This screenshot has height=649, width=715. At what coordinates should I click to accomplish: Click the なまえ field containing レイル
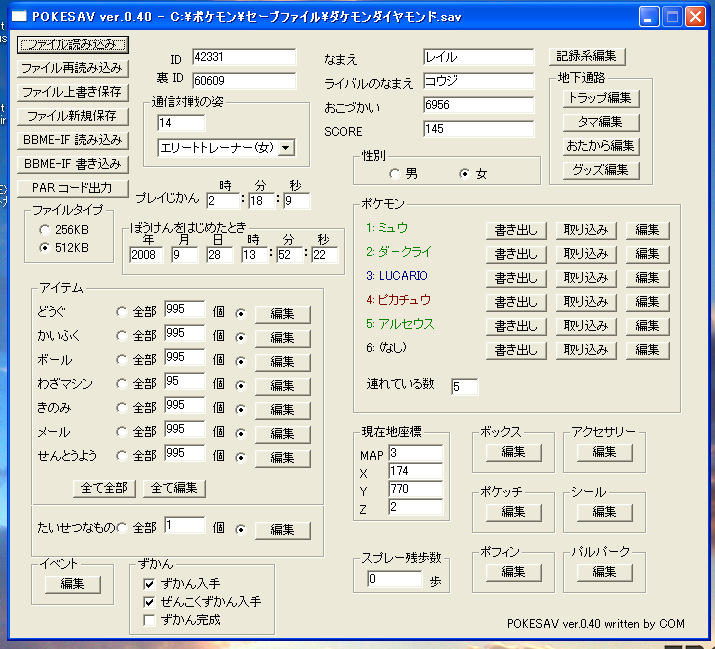tap(478, 57)
